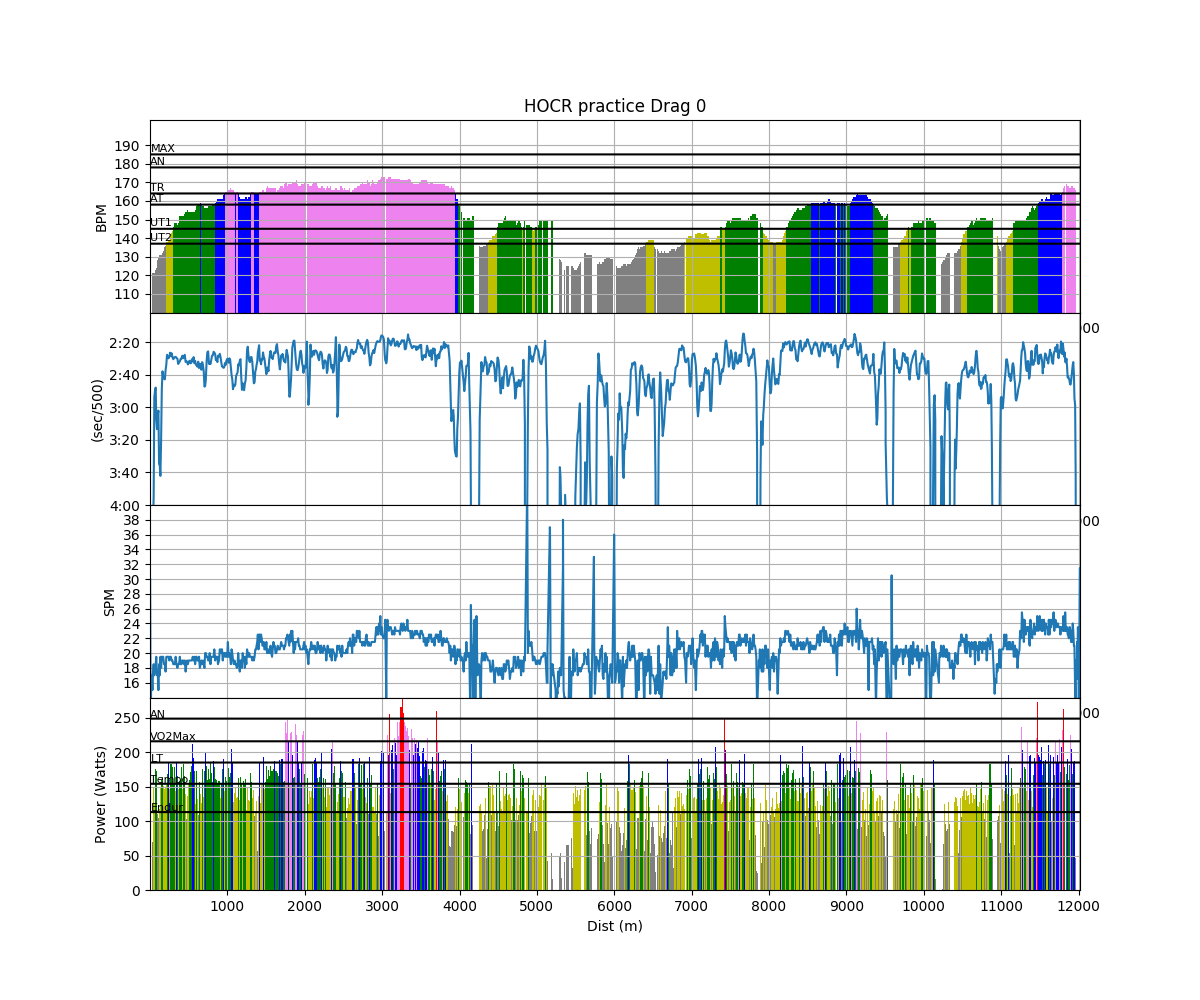1200x1000 pixels.
Task: Click the TR heart rate zone label
Action: 157,187
